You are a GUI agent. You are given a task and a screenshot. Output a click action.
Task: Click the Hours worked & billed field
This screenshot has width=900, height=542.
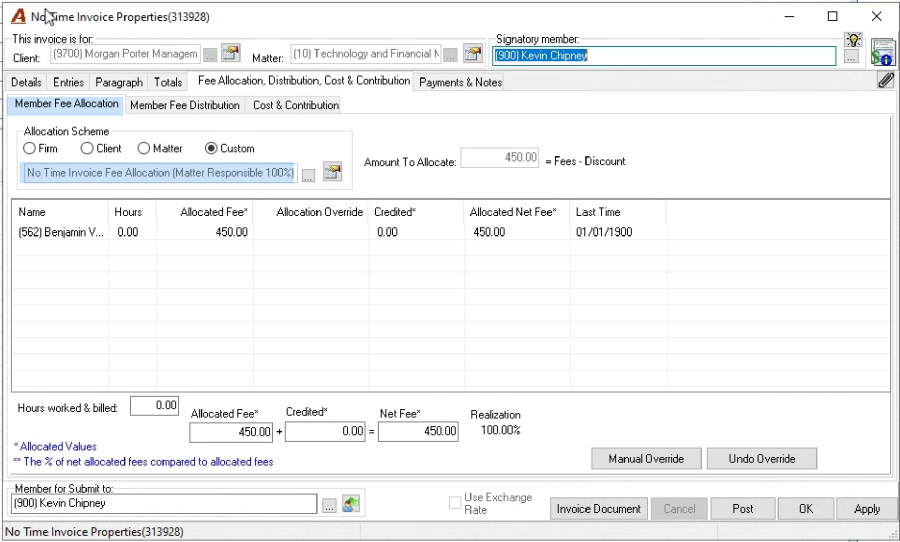[154, 406]
